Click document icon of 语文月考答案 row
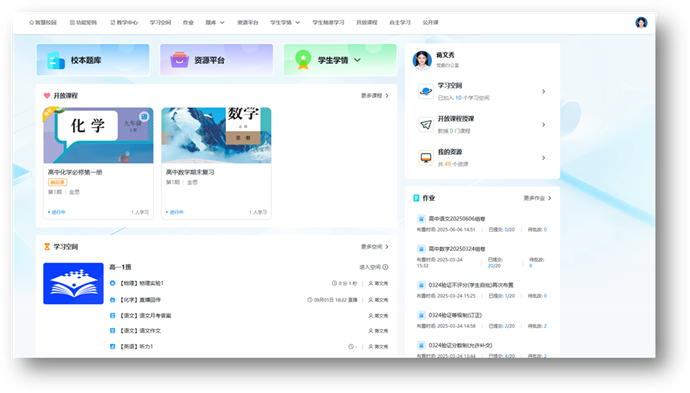This screenshot has width=690, height=393. click(x=112, y=316)
